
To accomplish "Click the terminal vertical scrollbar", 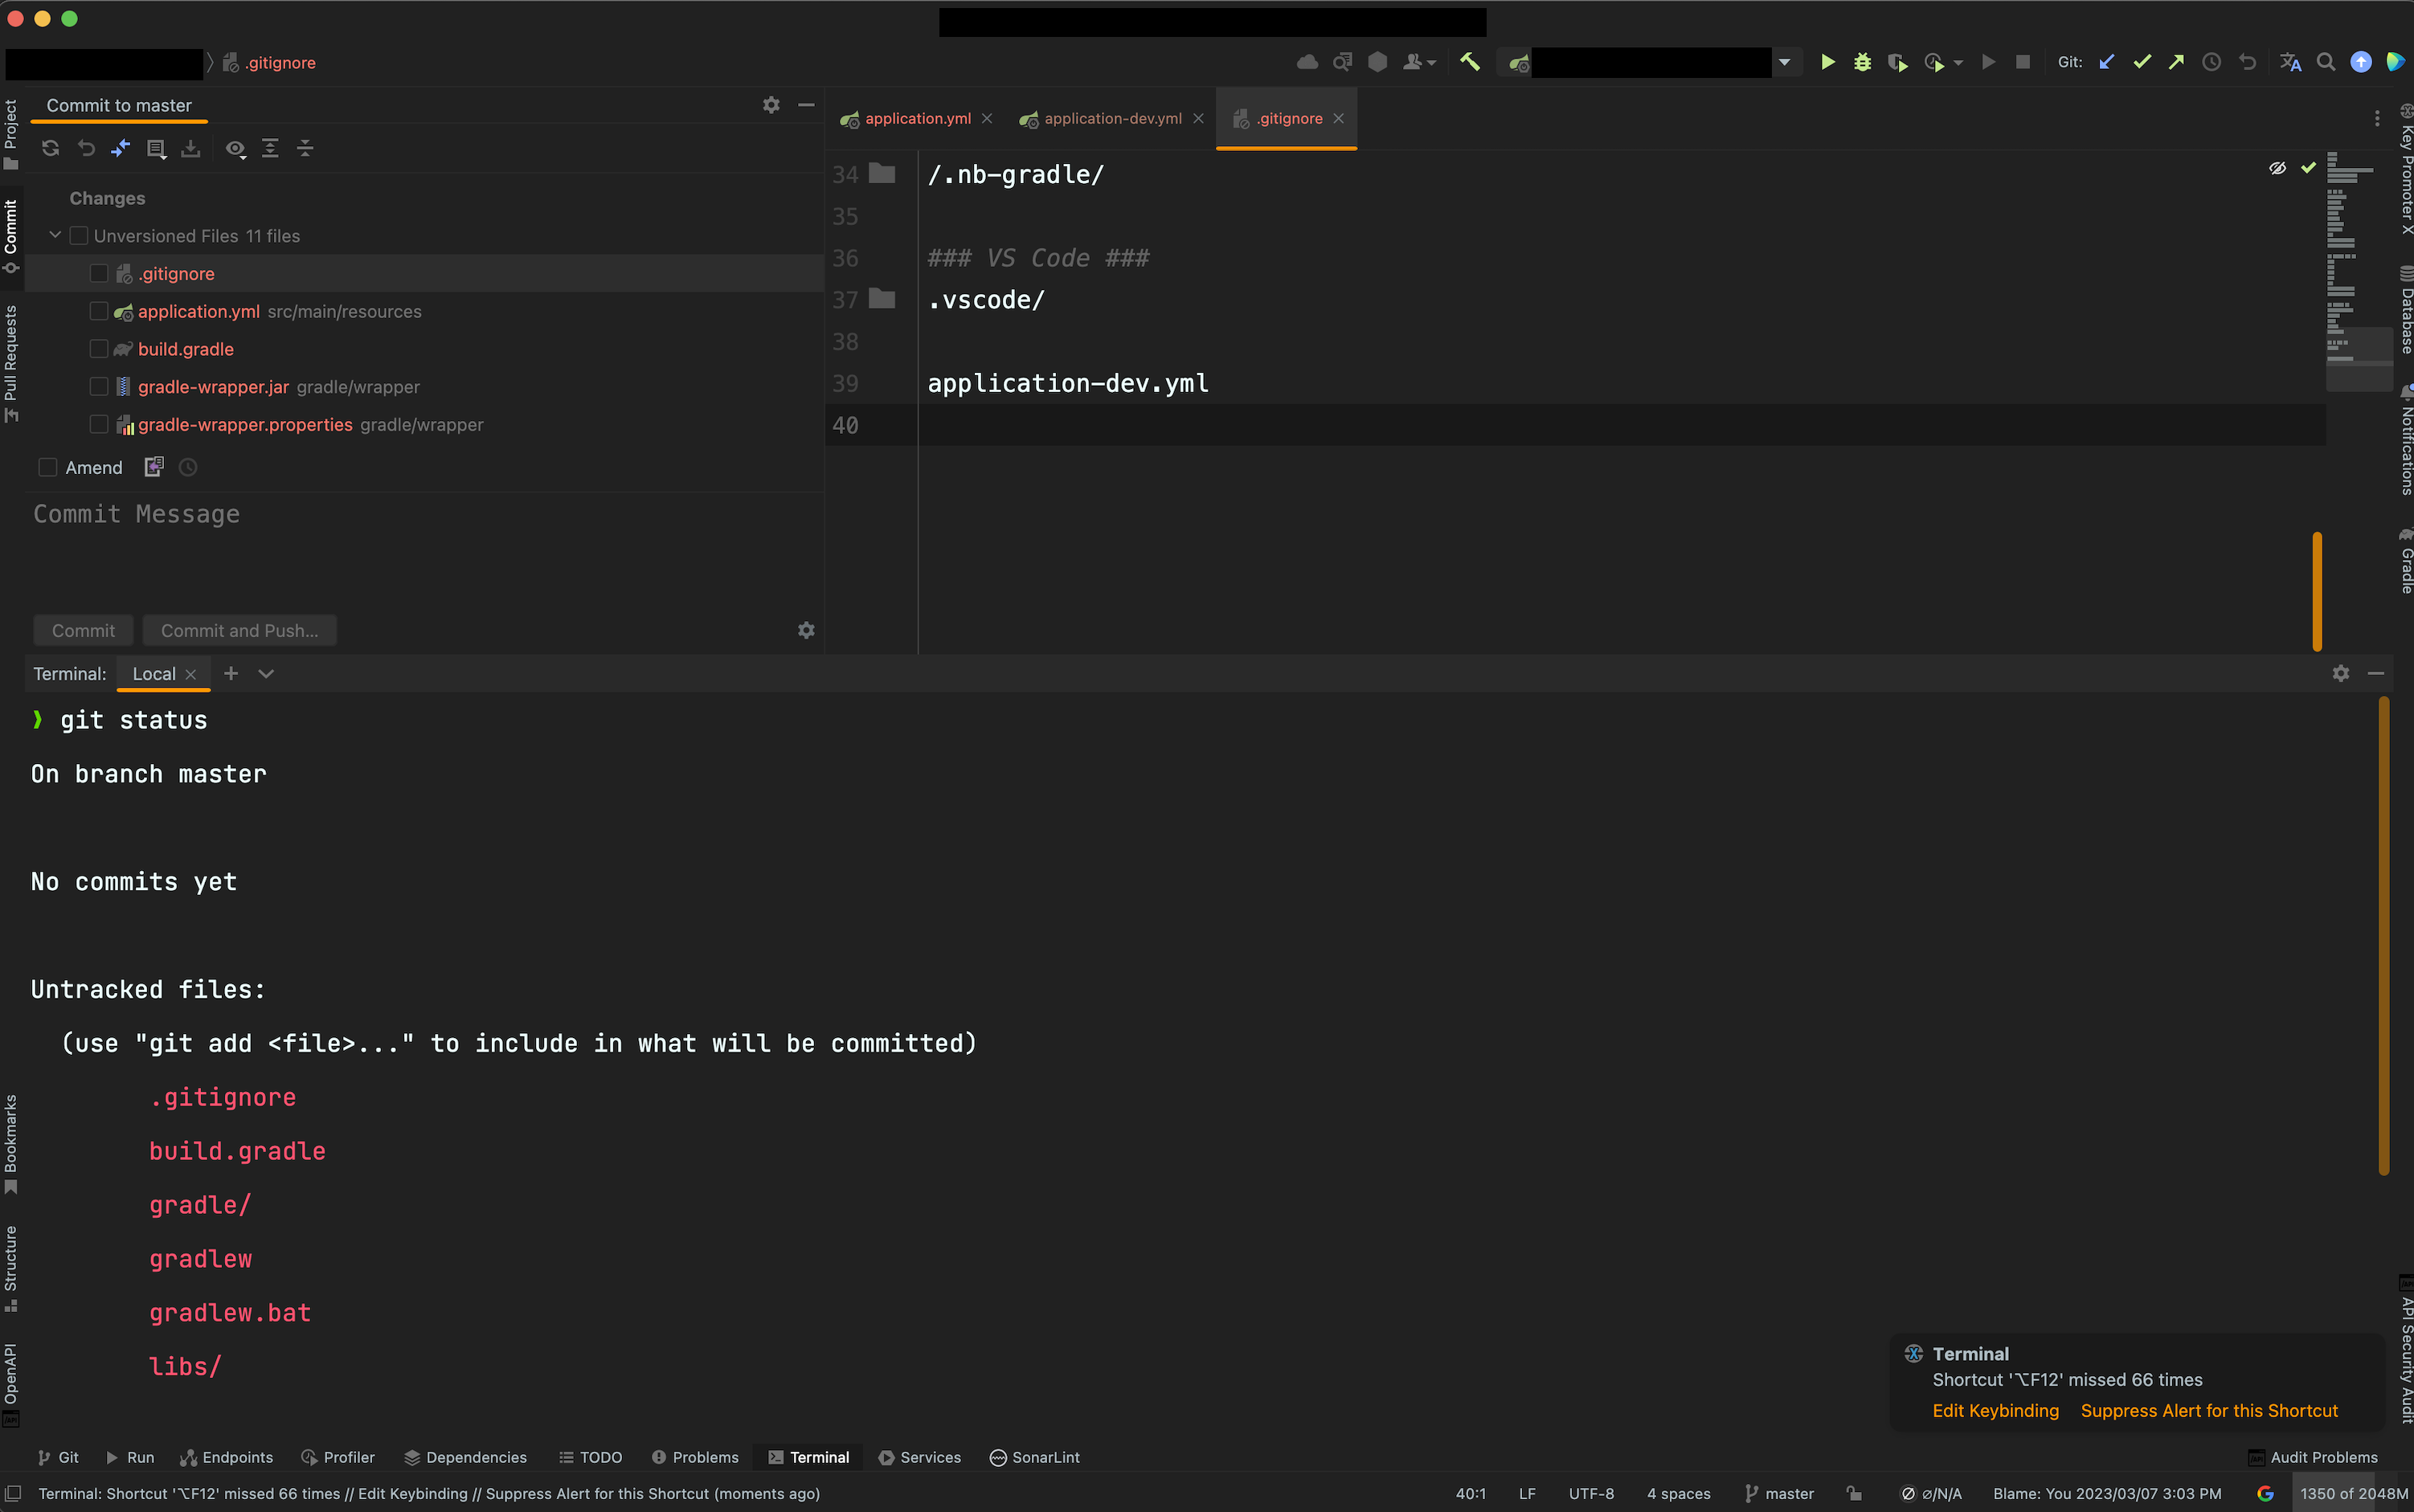I will (x=2384, y=936).
